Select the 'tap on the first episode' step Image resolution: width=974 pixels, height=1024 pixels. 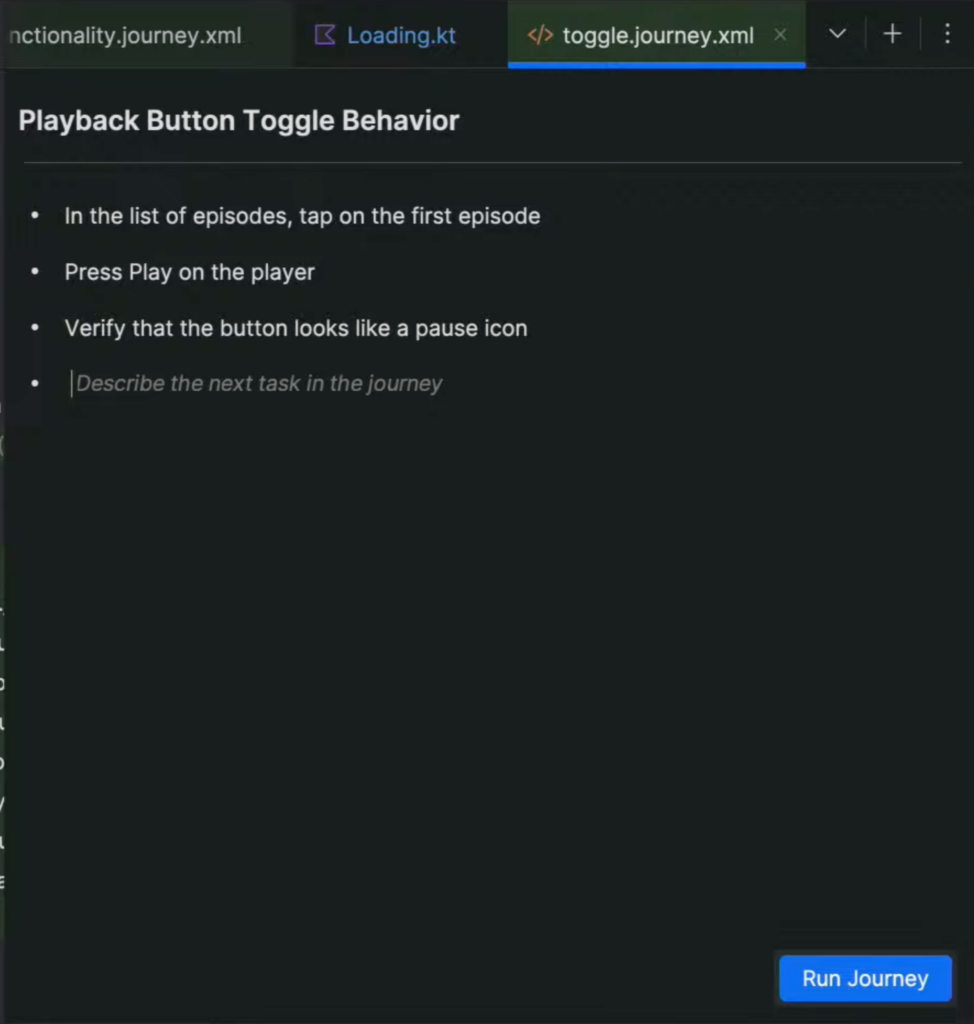tap(302, 216)
